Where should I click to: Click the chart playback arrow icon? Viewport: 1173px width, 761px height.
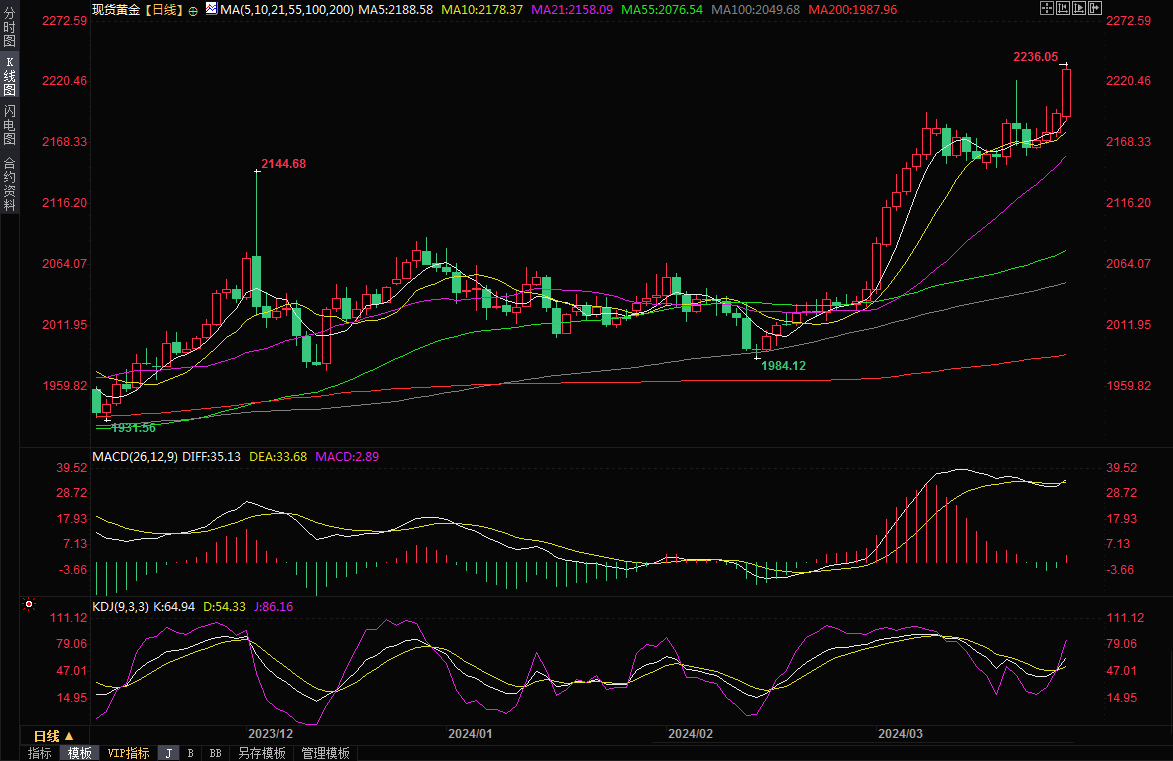[x=1079, y=8]
